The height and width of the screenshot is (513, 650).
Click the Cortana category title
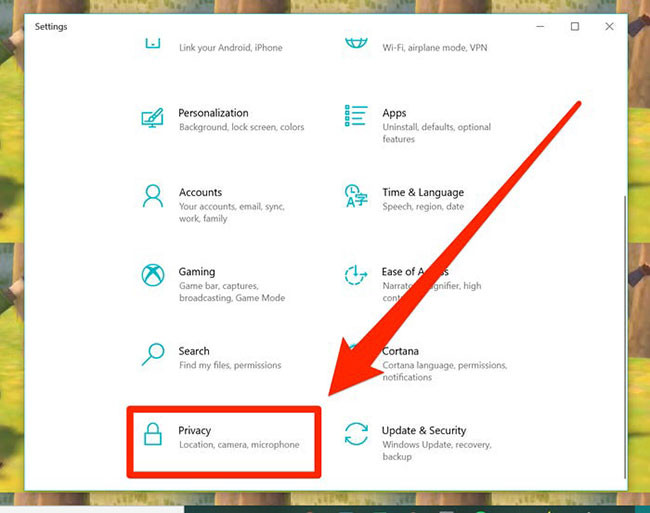[x=400, y=351]
